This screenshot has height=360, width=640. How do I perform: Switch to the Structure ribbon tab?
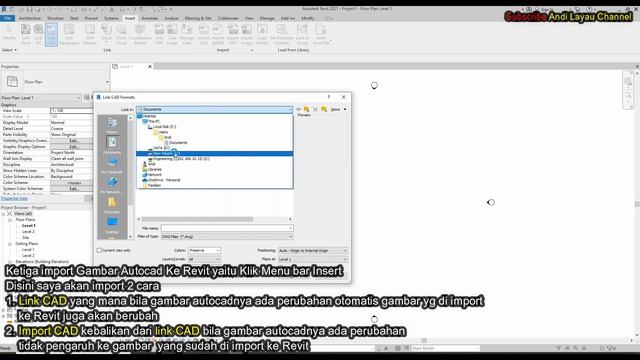[55, 18]
